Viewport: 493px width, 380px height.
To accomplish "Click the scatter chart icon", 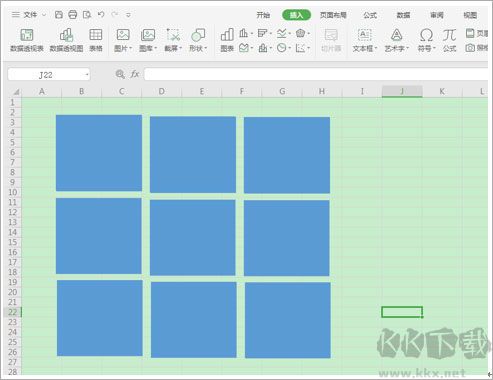I will coord(300,48).
